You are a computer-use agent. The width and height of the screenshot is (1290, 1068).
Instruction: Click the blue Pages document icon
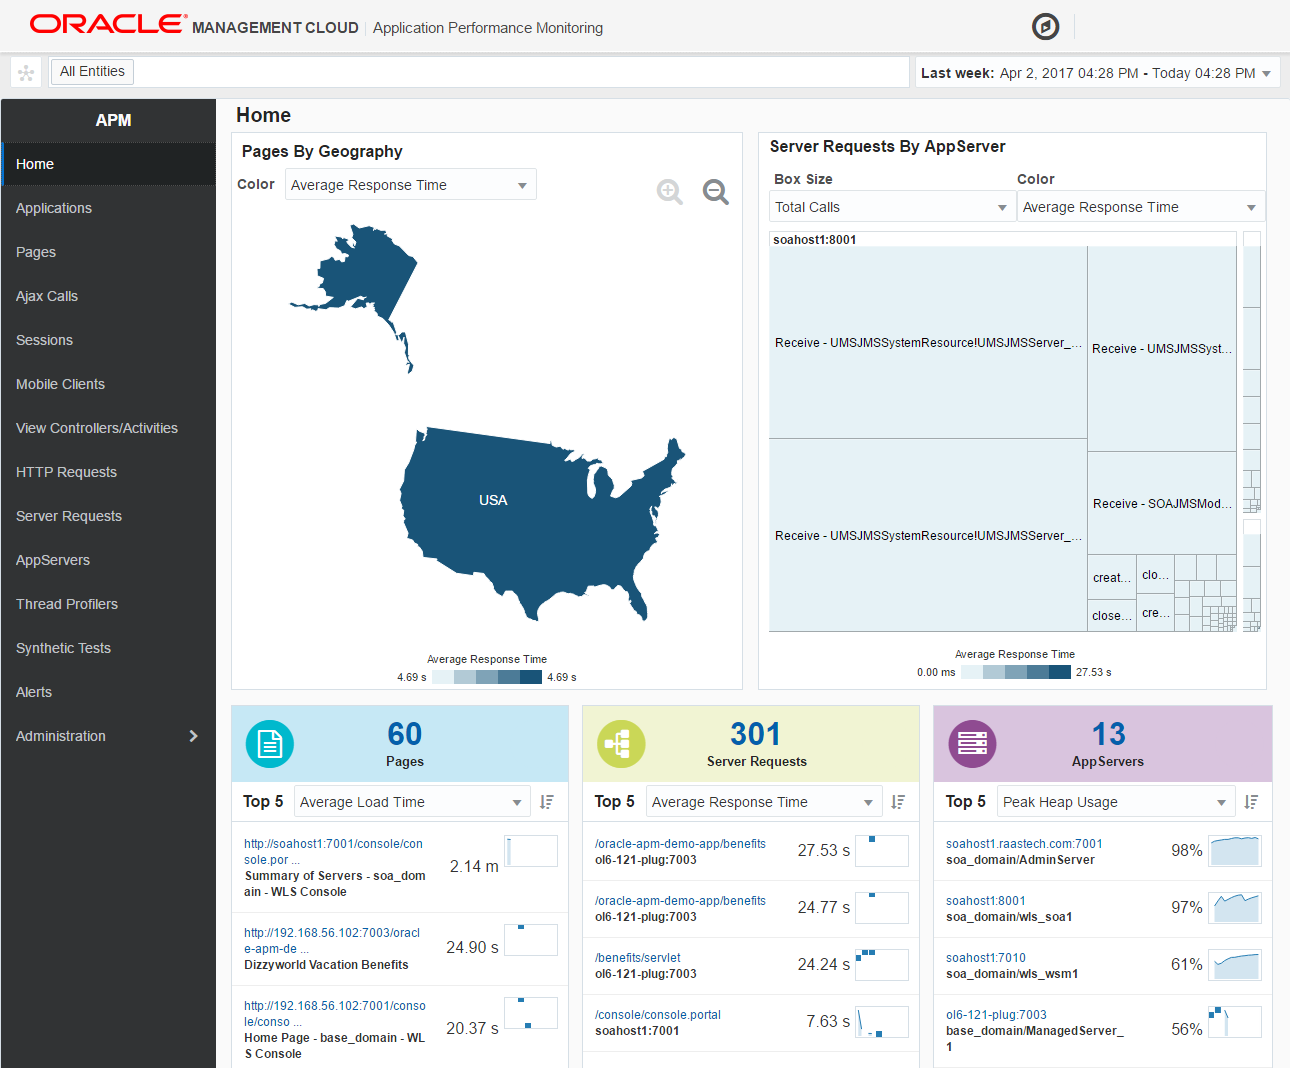[x=269, y=743]
